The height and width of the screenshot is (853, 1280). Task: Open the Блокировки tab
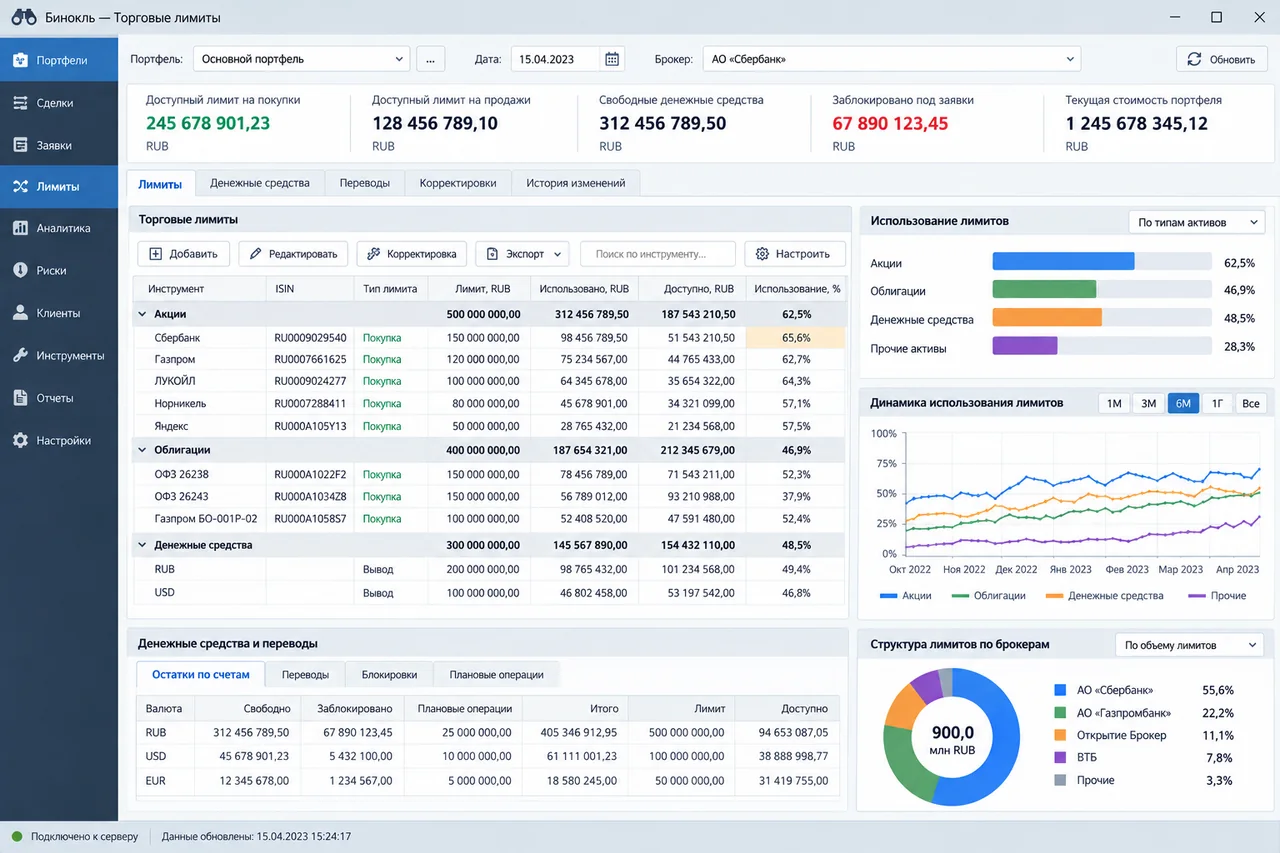pos(389,674)
